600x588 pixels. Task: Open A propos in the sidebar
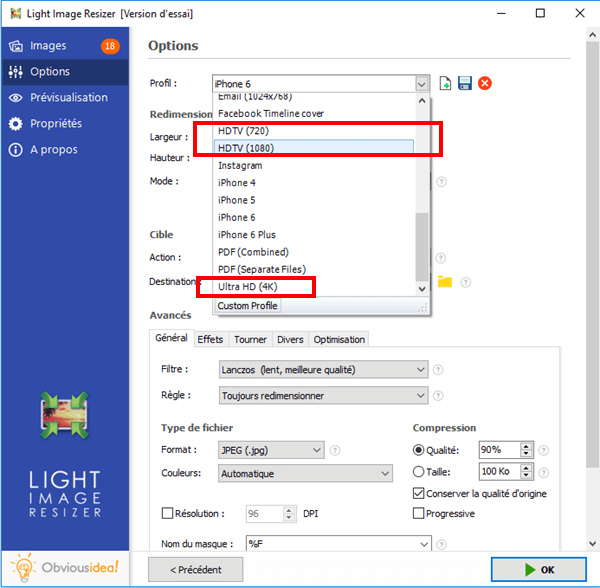click(x=65, y=150)
